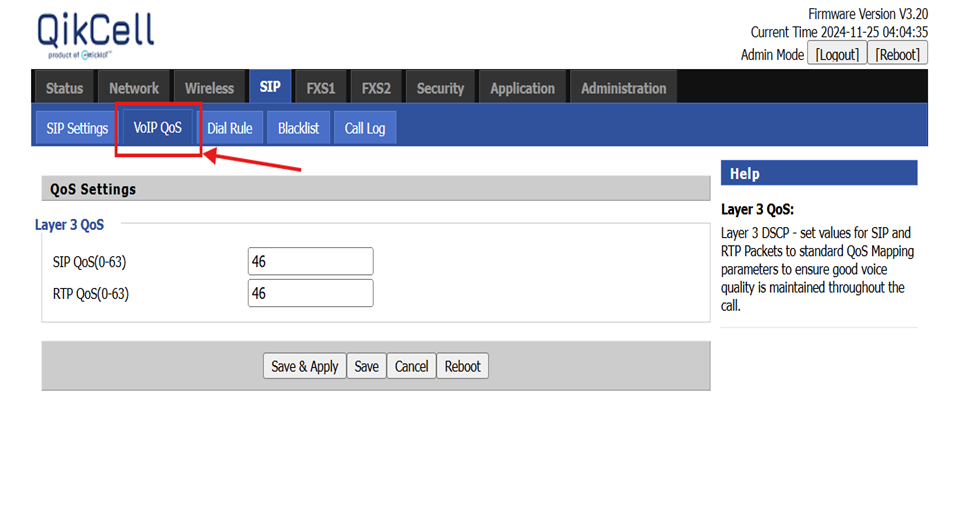Open the Security tab
The height and width of the screenshot is (517, 975).
(x=440, y=88)
